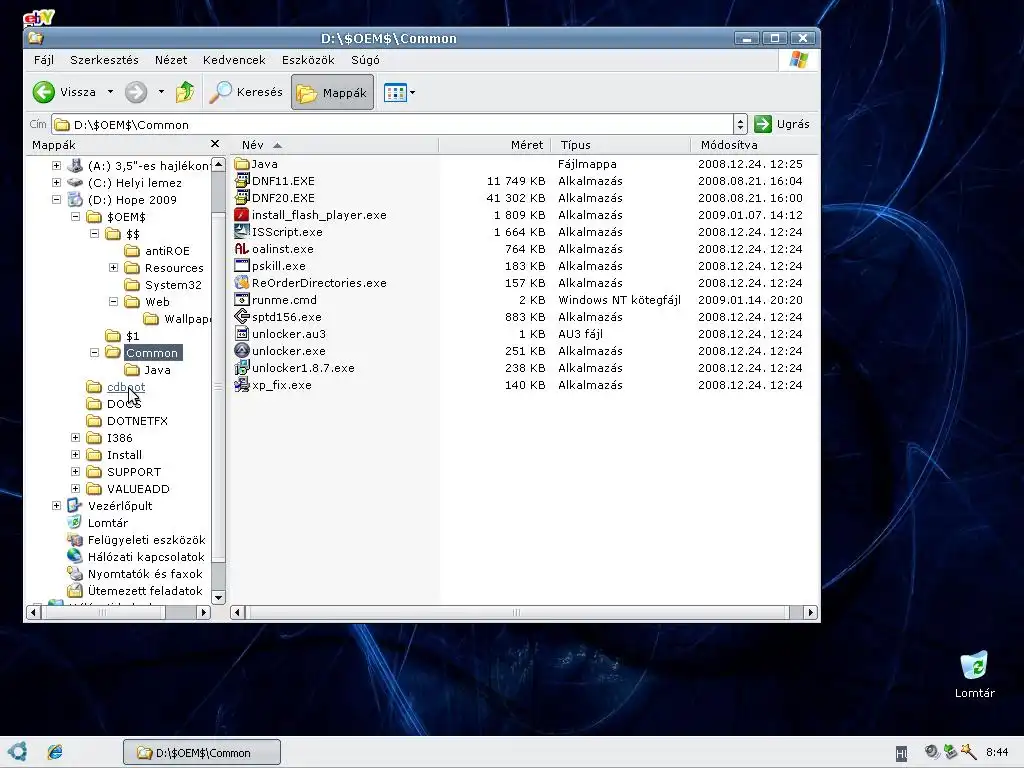Expand the A: floppy drive node
The image size is (1024, 768).
click(56, 166)
